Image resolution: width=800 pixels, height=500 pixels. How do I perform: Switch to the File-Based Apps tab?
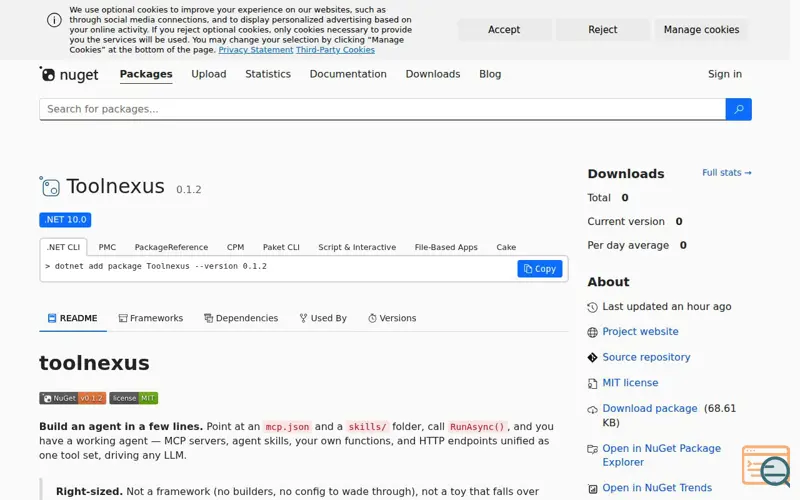pyautogui.click(x=446, y=247)
